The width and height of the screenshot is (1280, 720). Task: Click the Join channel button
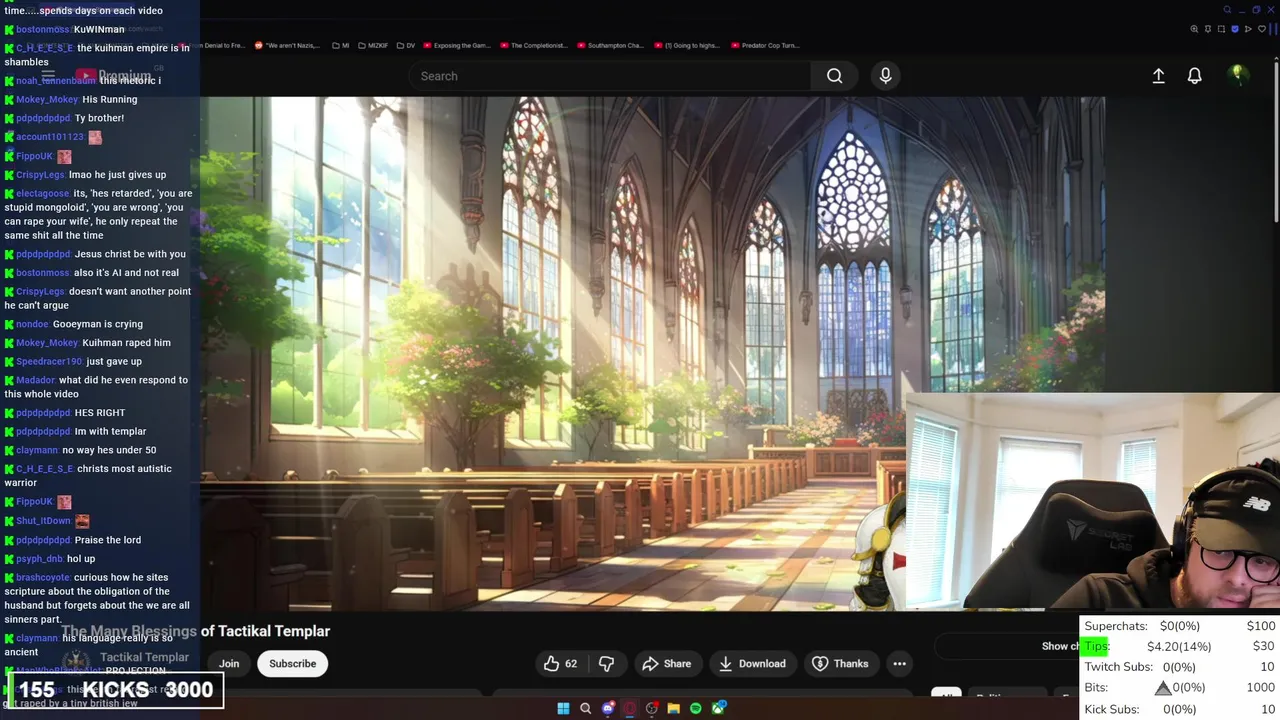[x=229, y=663]
